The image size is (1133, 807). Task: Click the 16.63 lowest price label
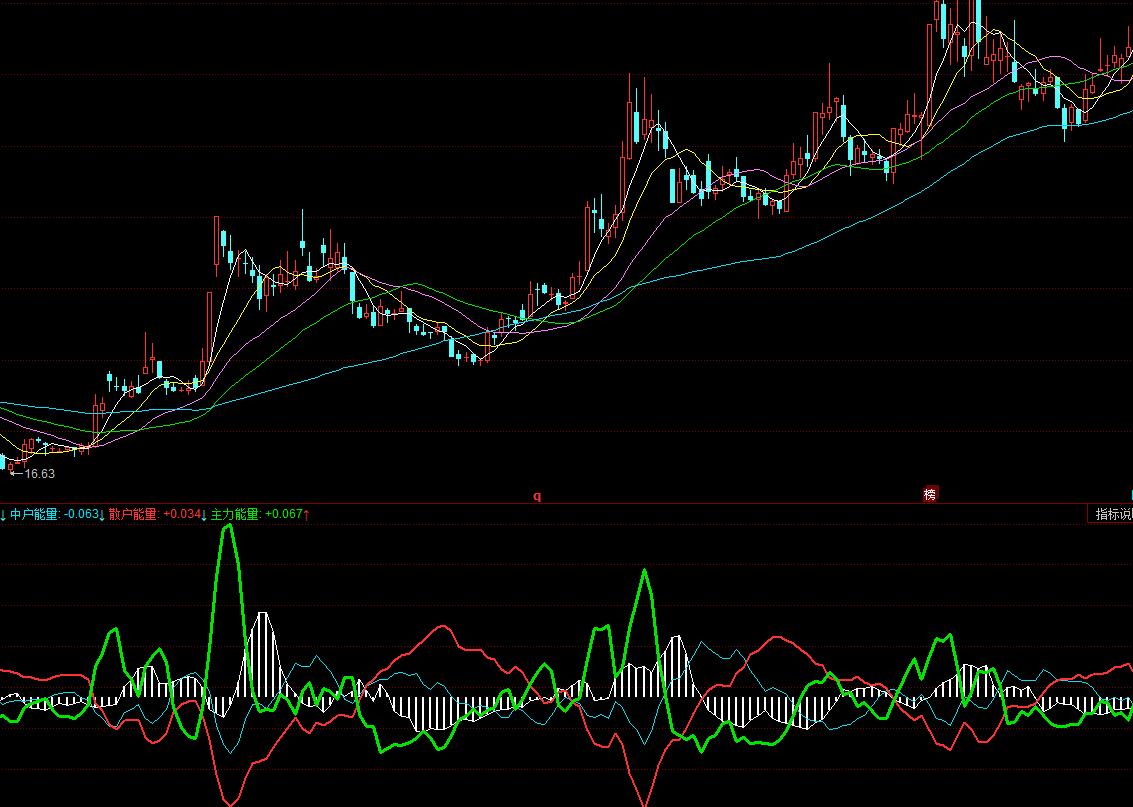[x=40, y=474]
